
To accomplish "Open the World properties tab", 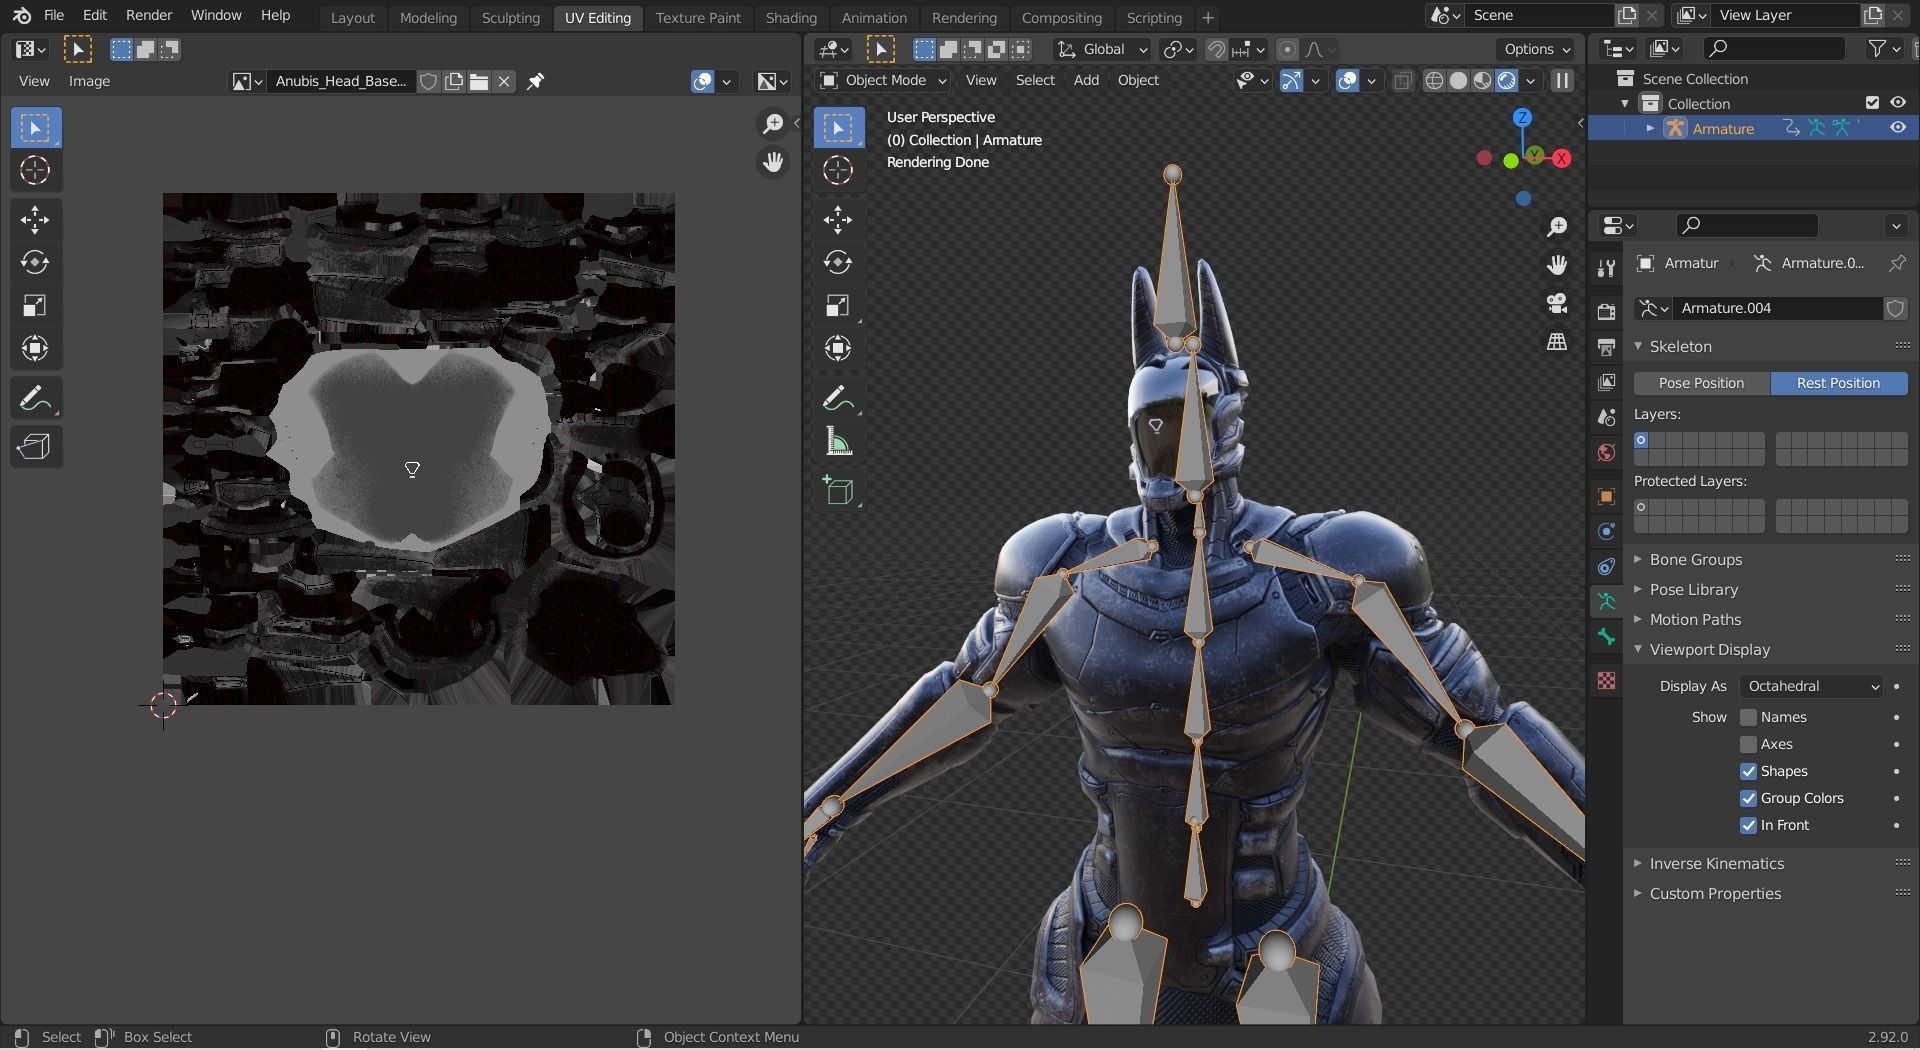I will click(1606, 452).
